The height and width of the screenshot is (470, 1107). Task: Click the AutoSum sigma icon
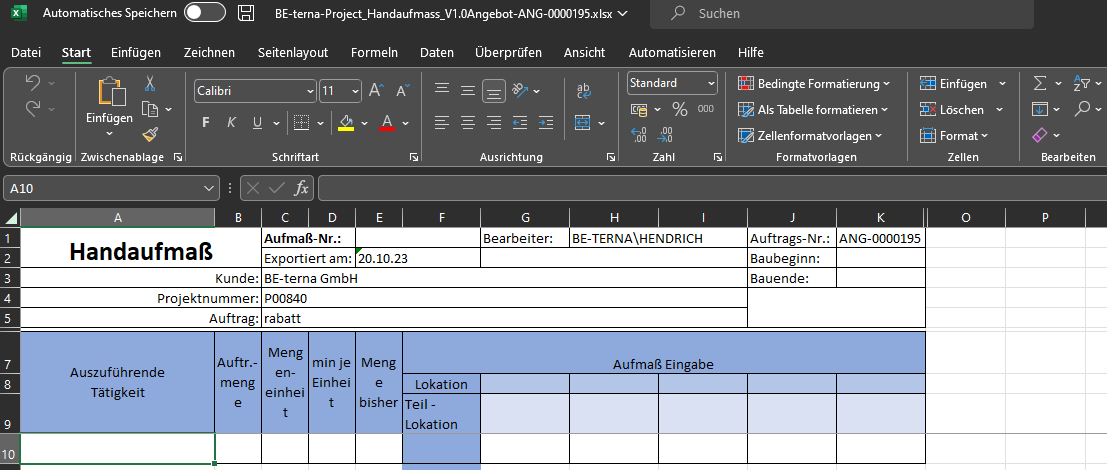(1040, 84)
